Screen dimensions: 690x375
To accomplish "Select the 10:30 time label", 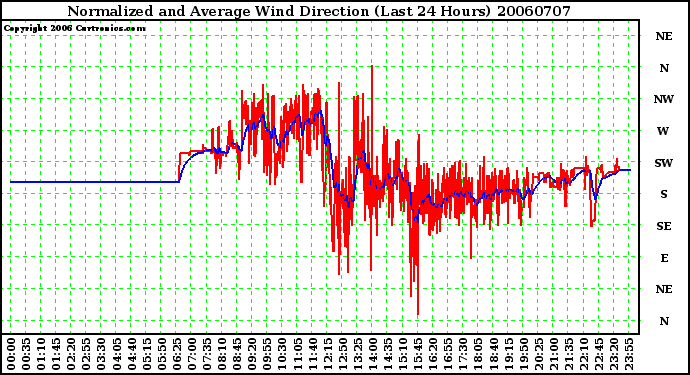I will click(282, 354).
